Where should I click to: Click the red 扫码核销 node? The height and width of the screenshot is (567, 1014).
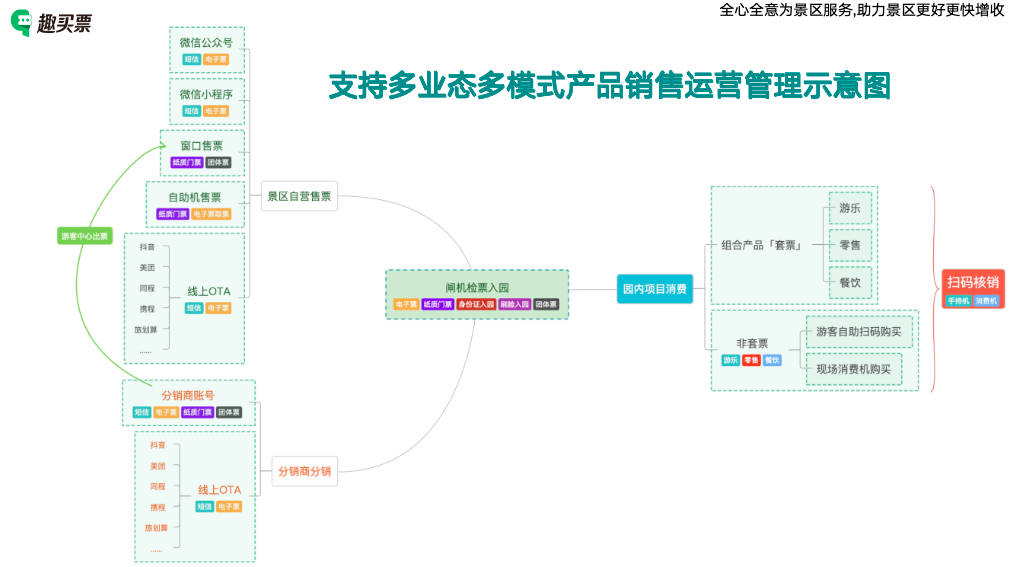pos(972,282)
